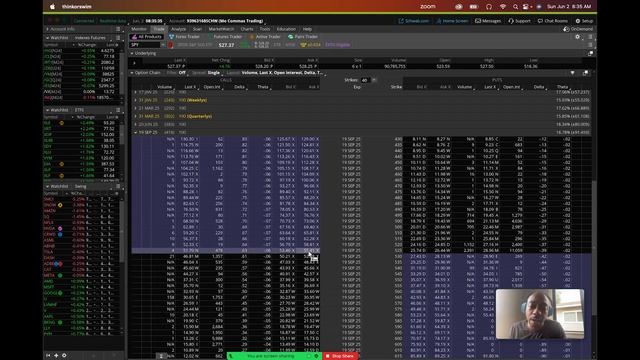The height and width of the screenshot is (360, 640).
Task: Open Trade tab settings gear icon
Action: click(x=577, y=37)
